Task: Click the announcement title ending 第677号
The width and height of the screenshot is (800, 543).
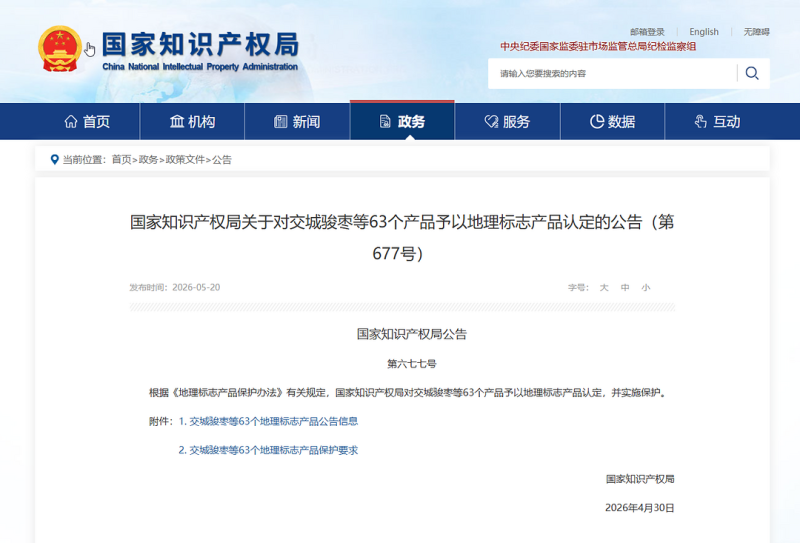Action: [402, 238]
